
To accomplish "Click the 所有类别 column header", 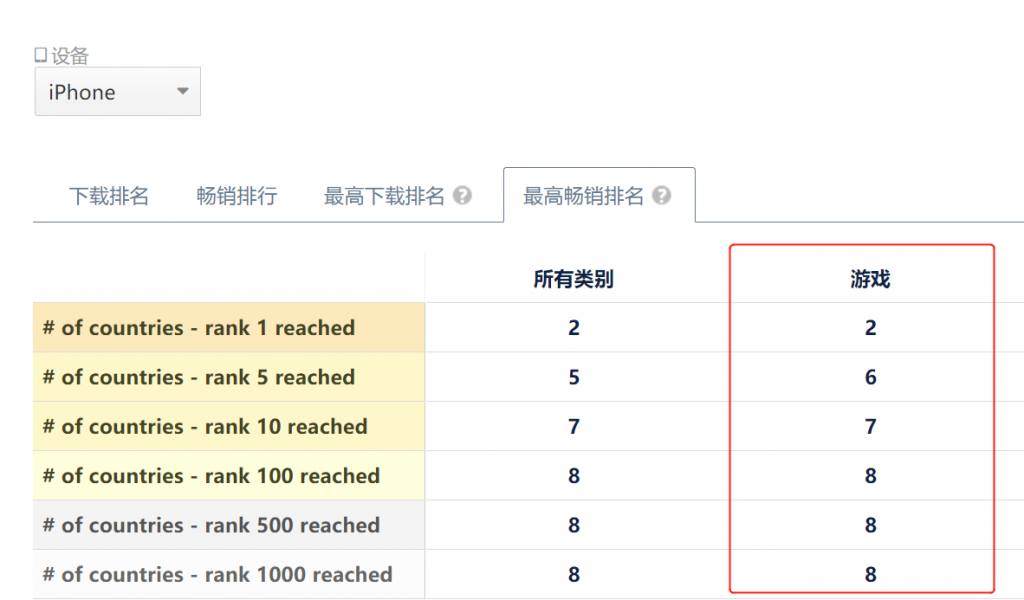I will [573, 280].
